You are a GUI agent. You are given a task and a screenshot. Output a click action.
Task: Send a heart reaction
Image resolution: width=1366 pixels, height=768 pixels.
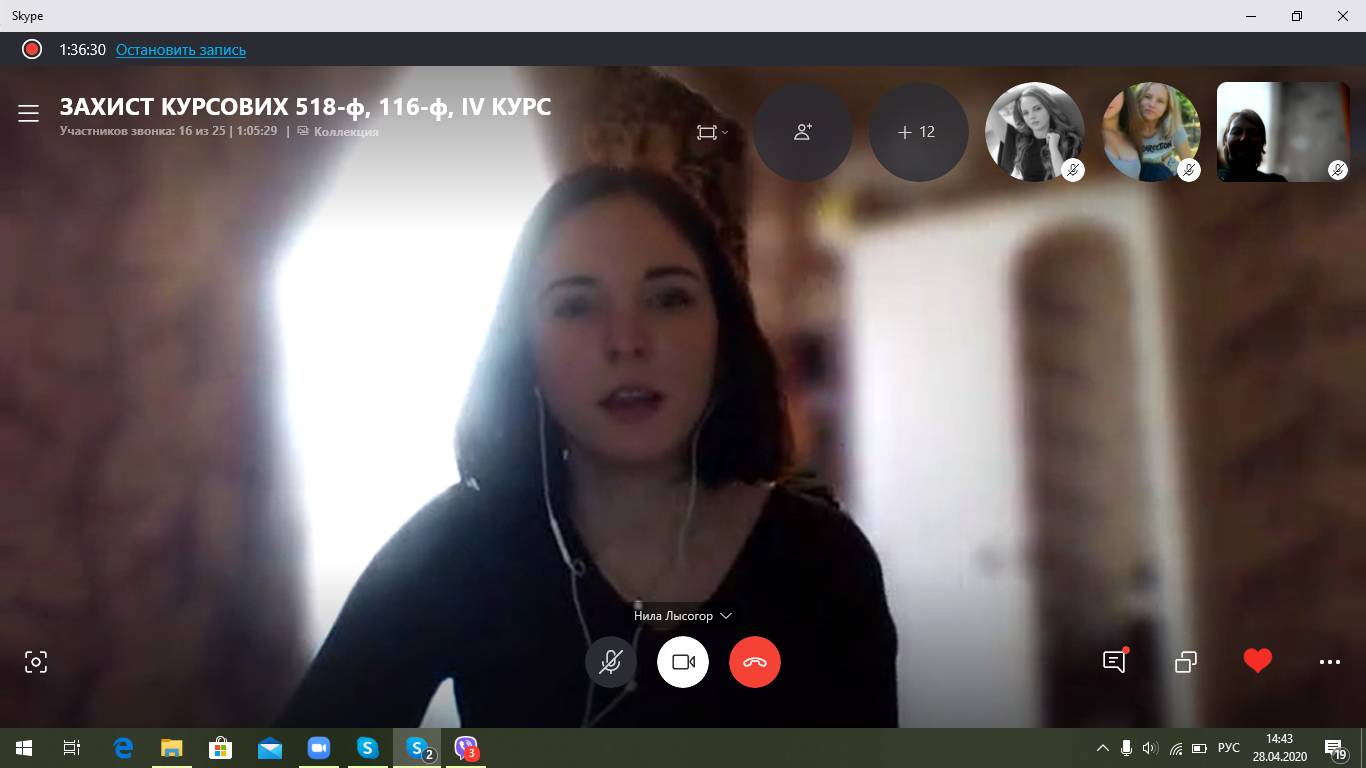pos(1257,661)
